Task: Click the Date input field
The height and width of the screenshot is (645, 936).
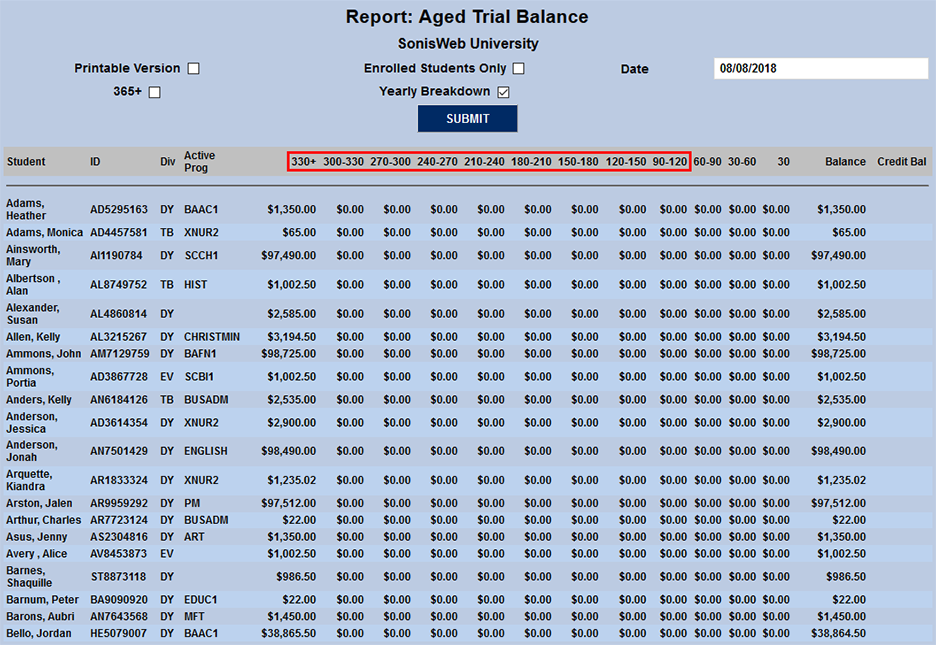Action: 820,68
